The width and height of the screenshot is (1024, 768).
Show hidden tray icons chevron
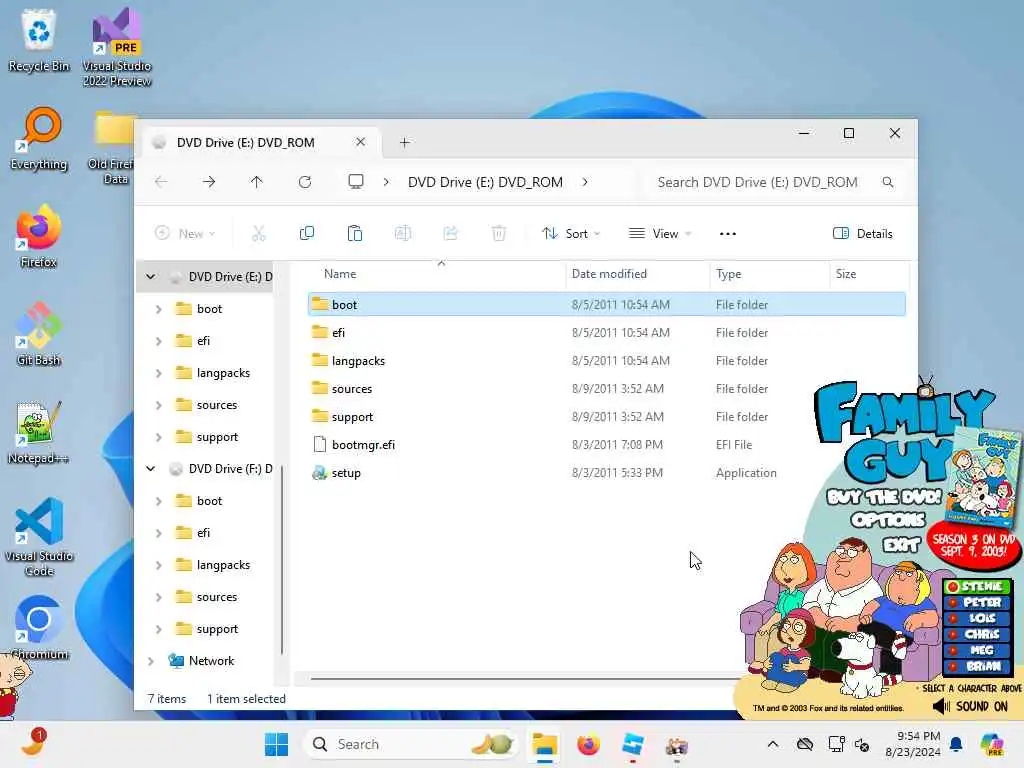(773, 744)
